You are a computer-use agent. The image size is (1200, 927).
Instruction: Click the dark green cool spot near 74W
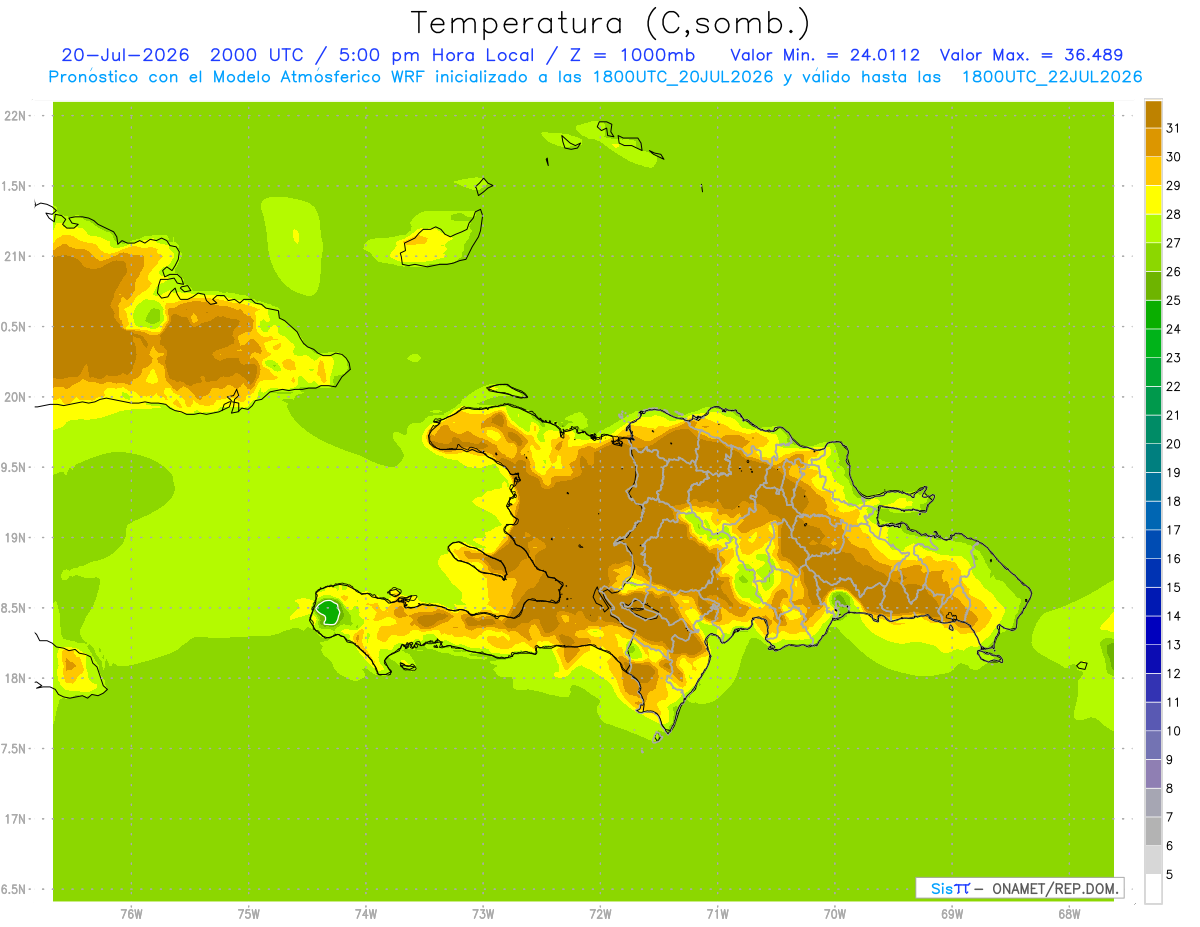(x=328, y=610)
